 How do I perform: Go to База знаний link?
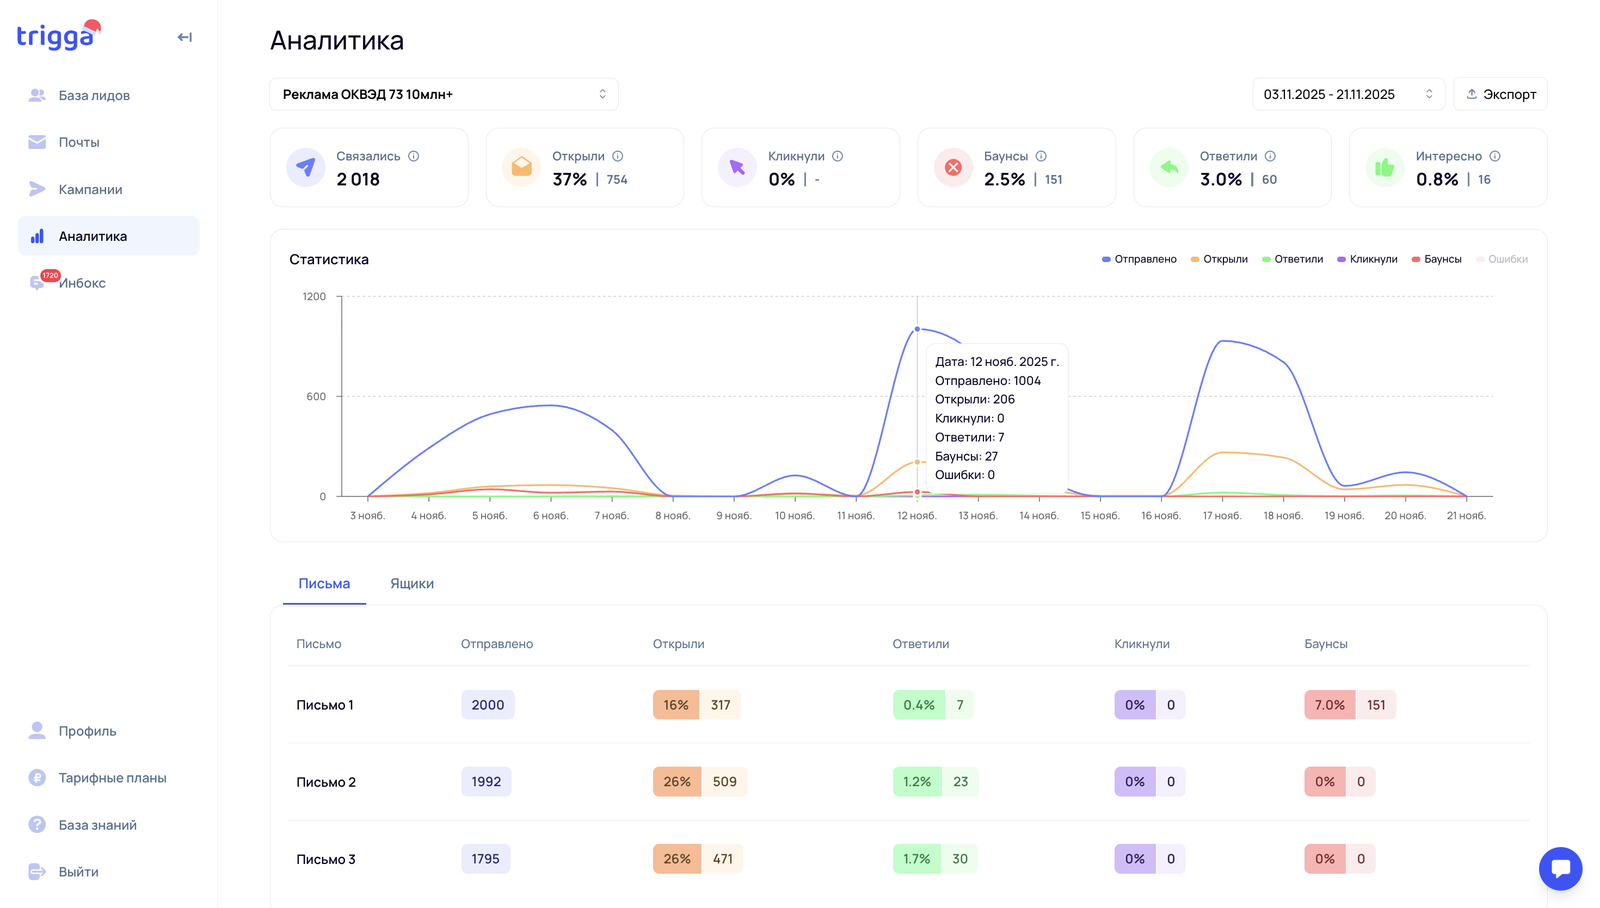[x=97, y=825]
